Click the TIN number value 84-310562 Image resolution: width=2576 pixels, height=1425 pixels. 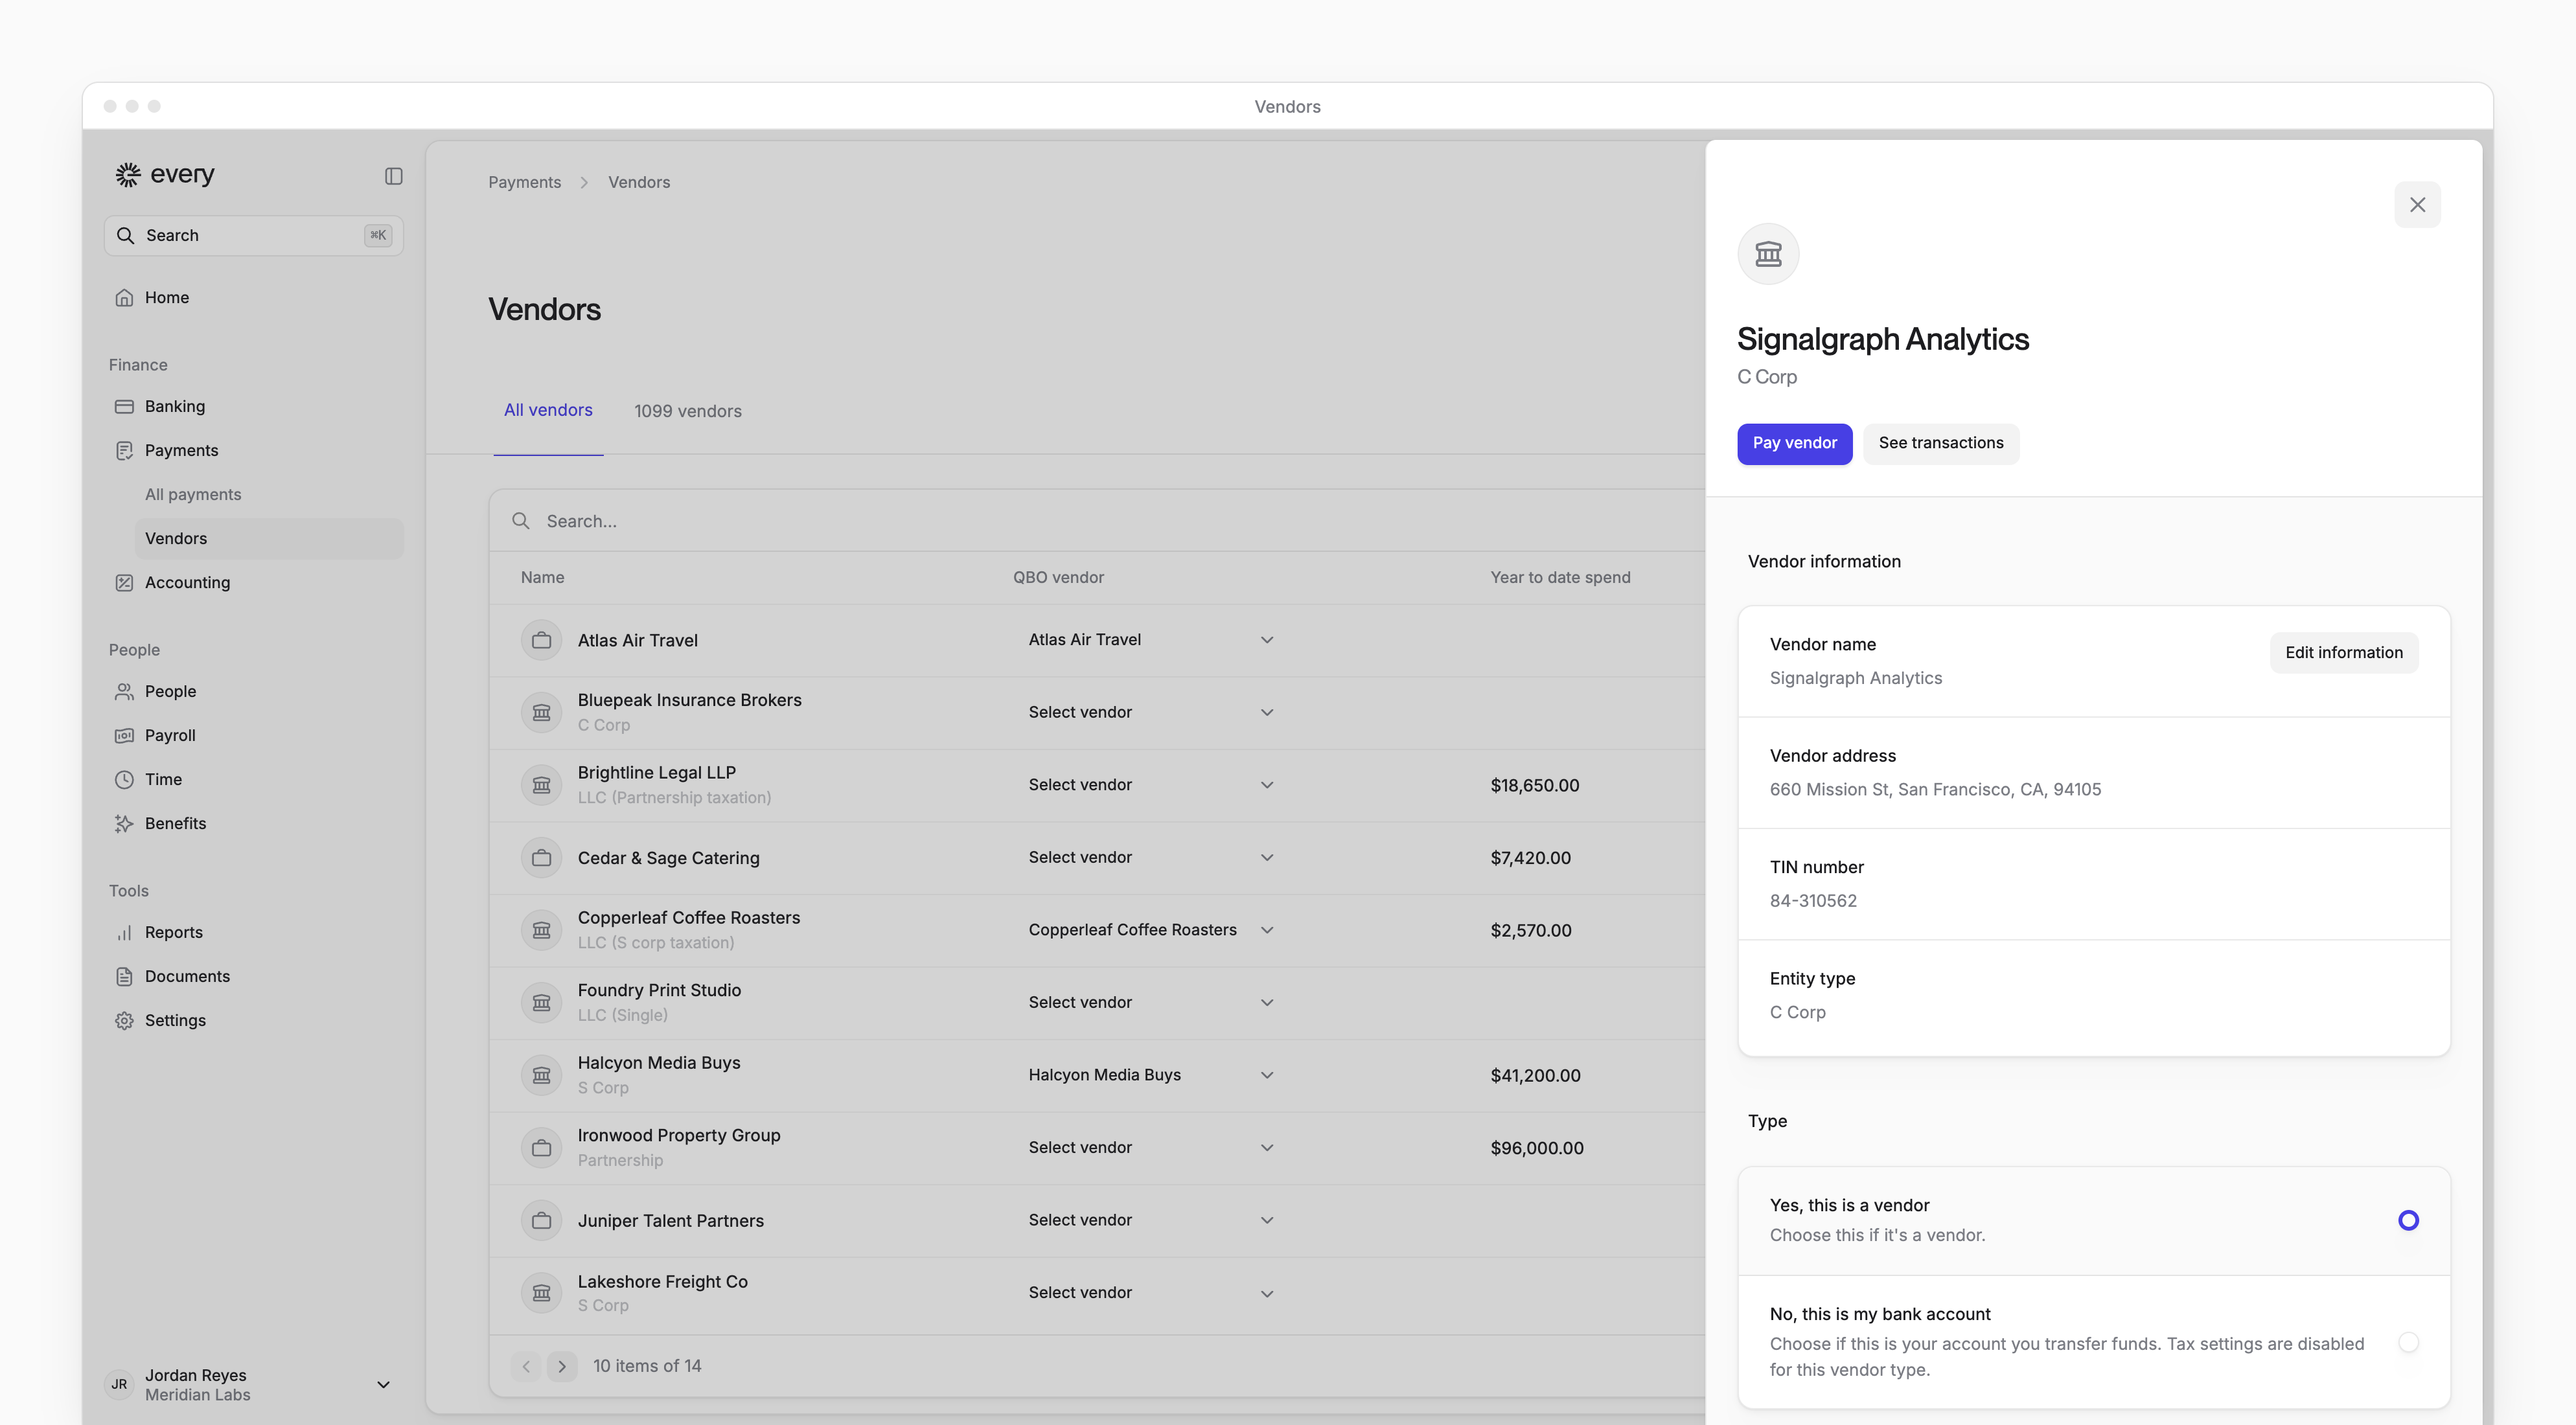(1813, 900)
